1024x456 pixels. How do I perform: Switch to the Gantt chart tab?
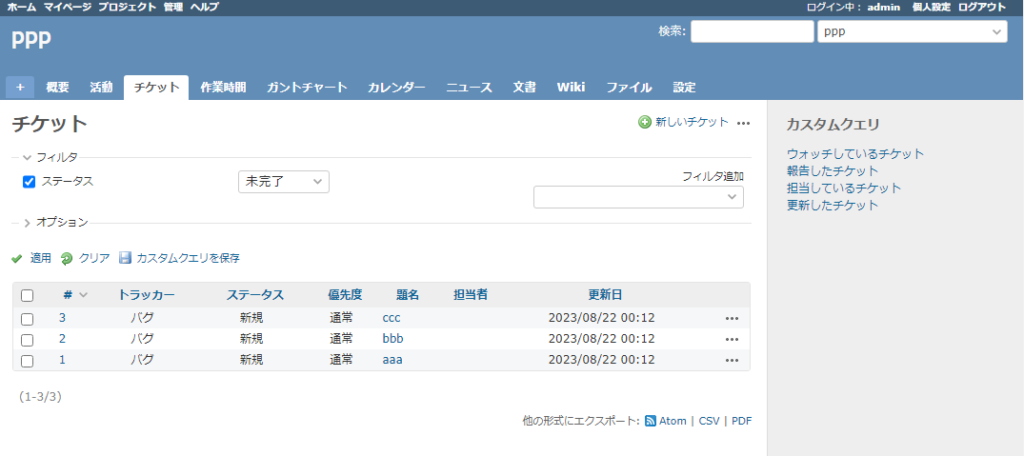[x=306, y=87]
